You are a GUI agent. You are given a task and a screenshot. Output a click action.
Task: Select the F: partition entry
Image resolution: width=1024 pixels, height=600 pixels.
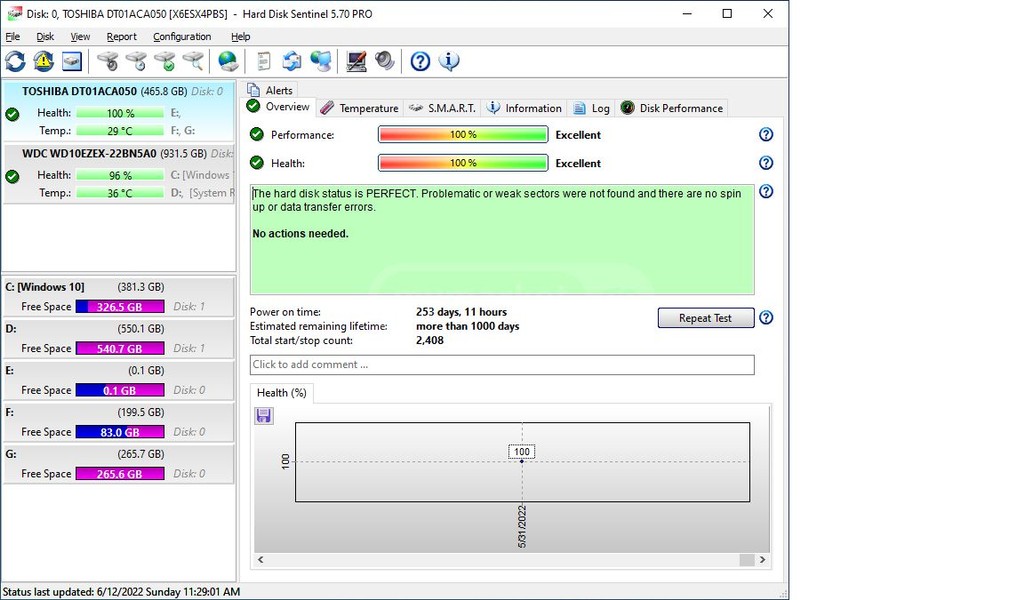(118, 422)
